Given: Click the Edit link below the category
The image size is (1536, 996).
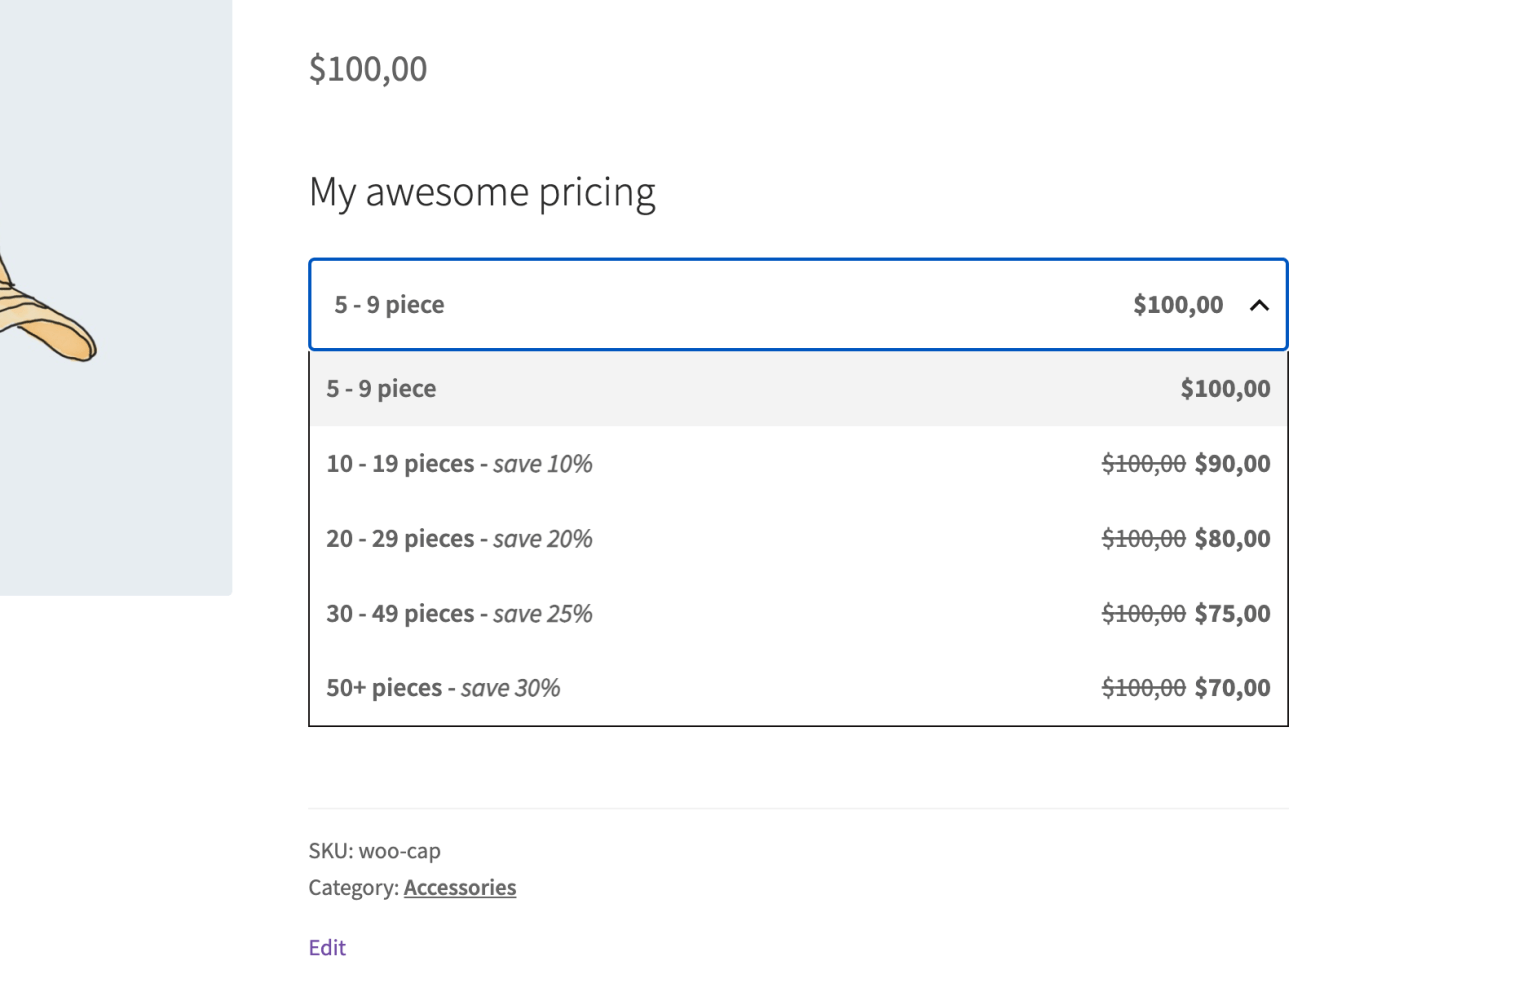Looking at the screenshot, I should click(x=327, y=947).
